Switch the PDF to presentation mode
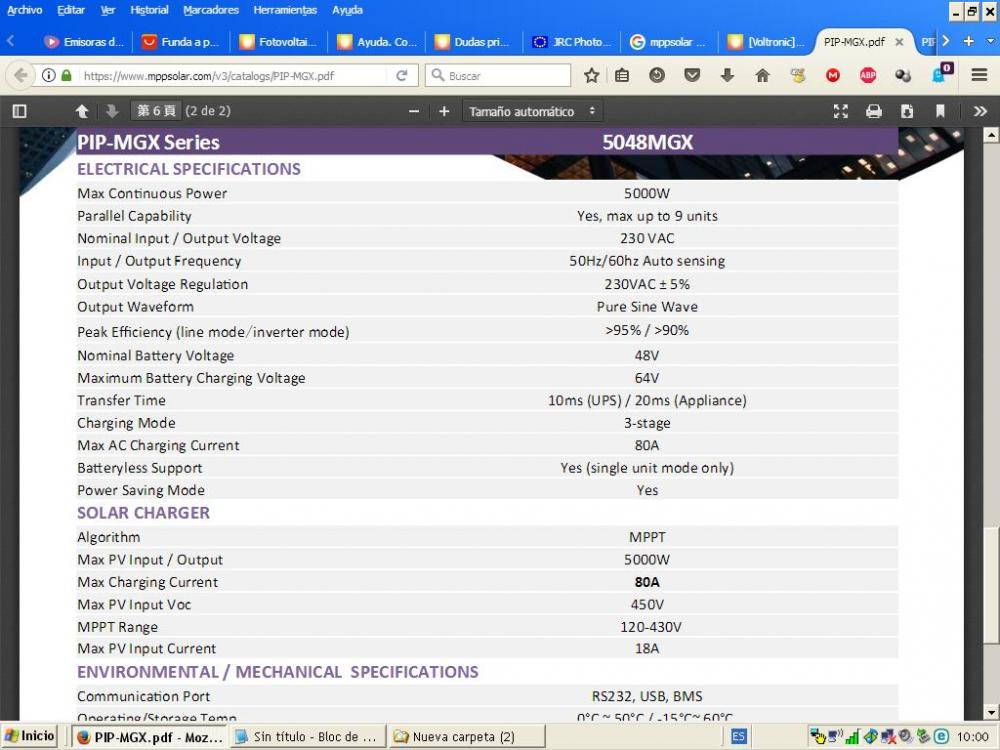 pyautogui.click(x=841, y=111)
